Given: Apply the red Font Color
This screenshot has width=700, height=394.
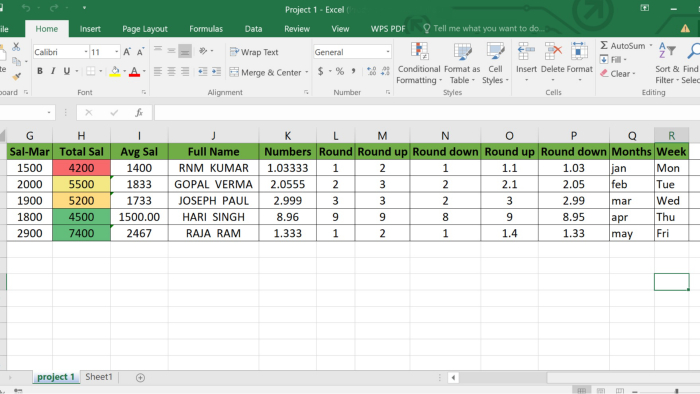Looking at the screenshot, I should (134, 71).
